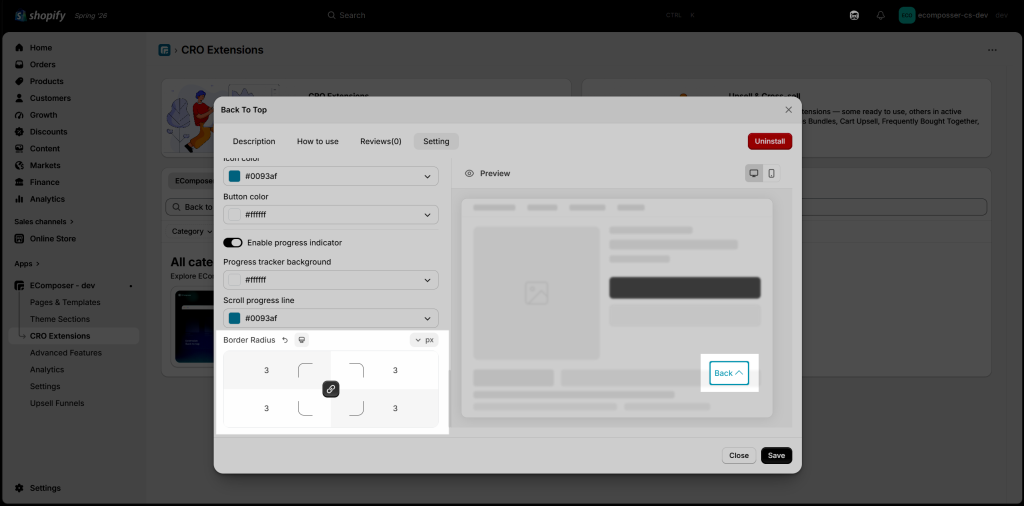Image resolution: width=1024 pixels, height=506 pixels.
Task: Toggle Enable progress indicator switch
Action: [x=232, y=243]
